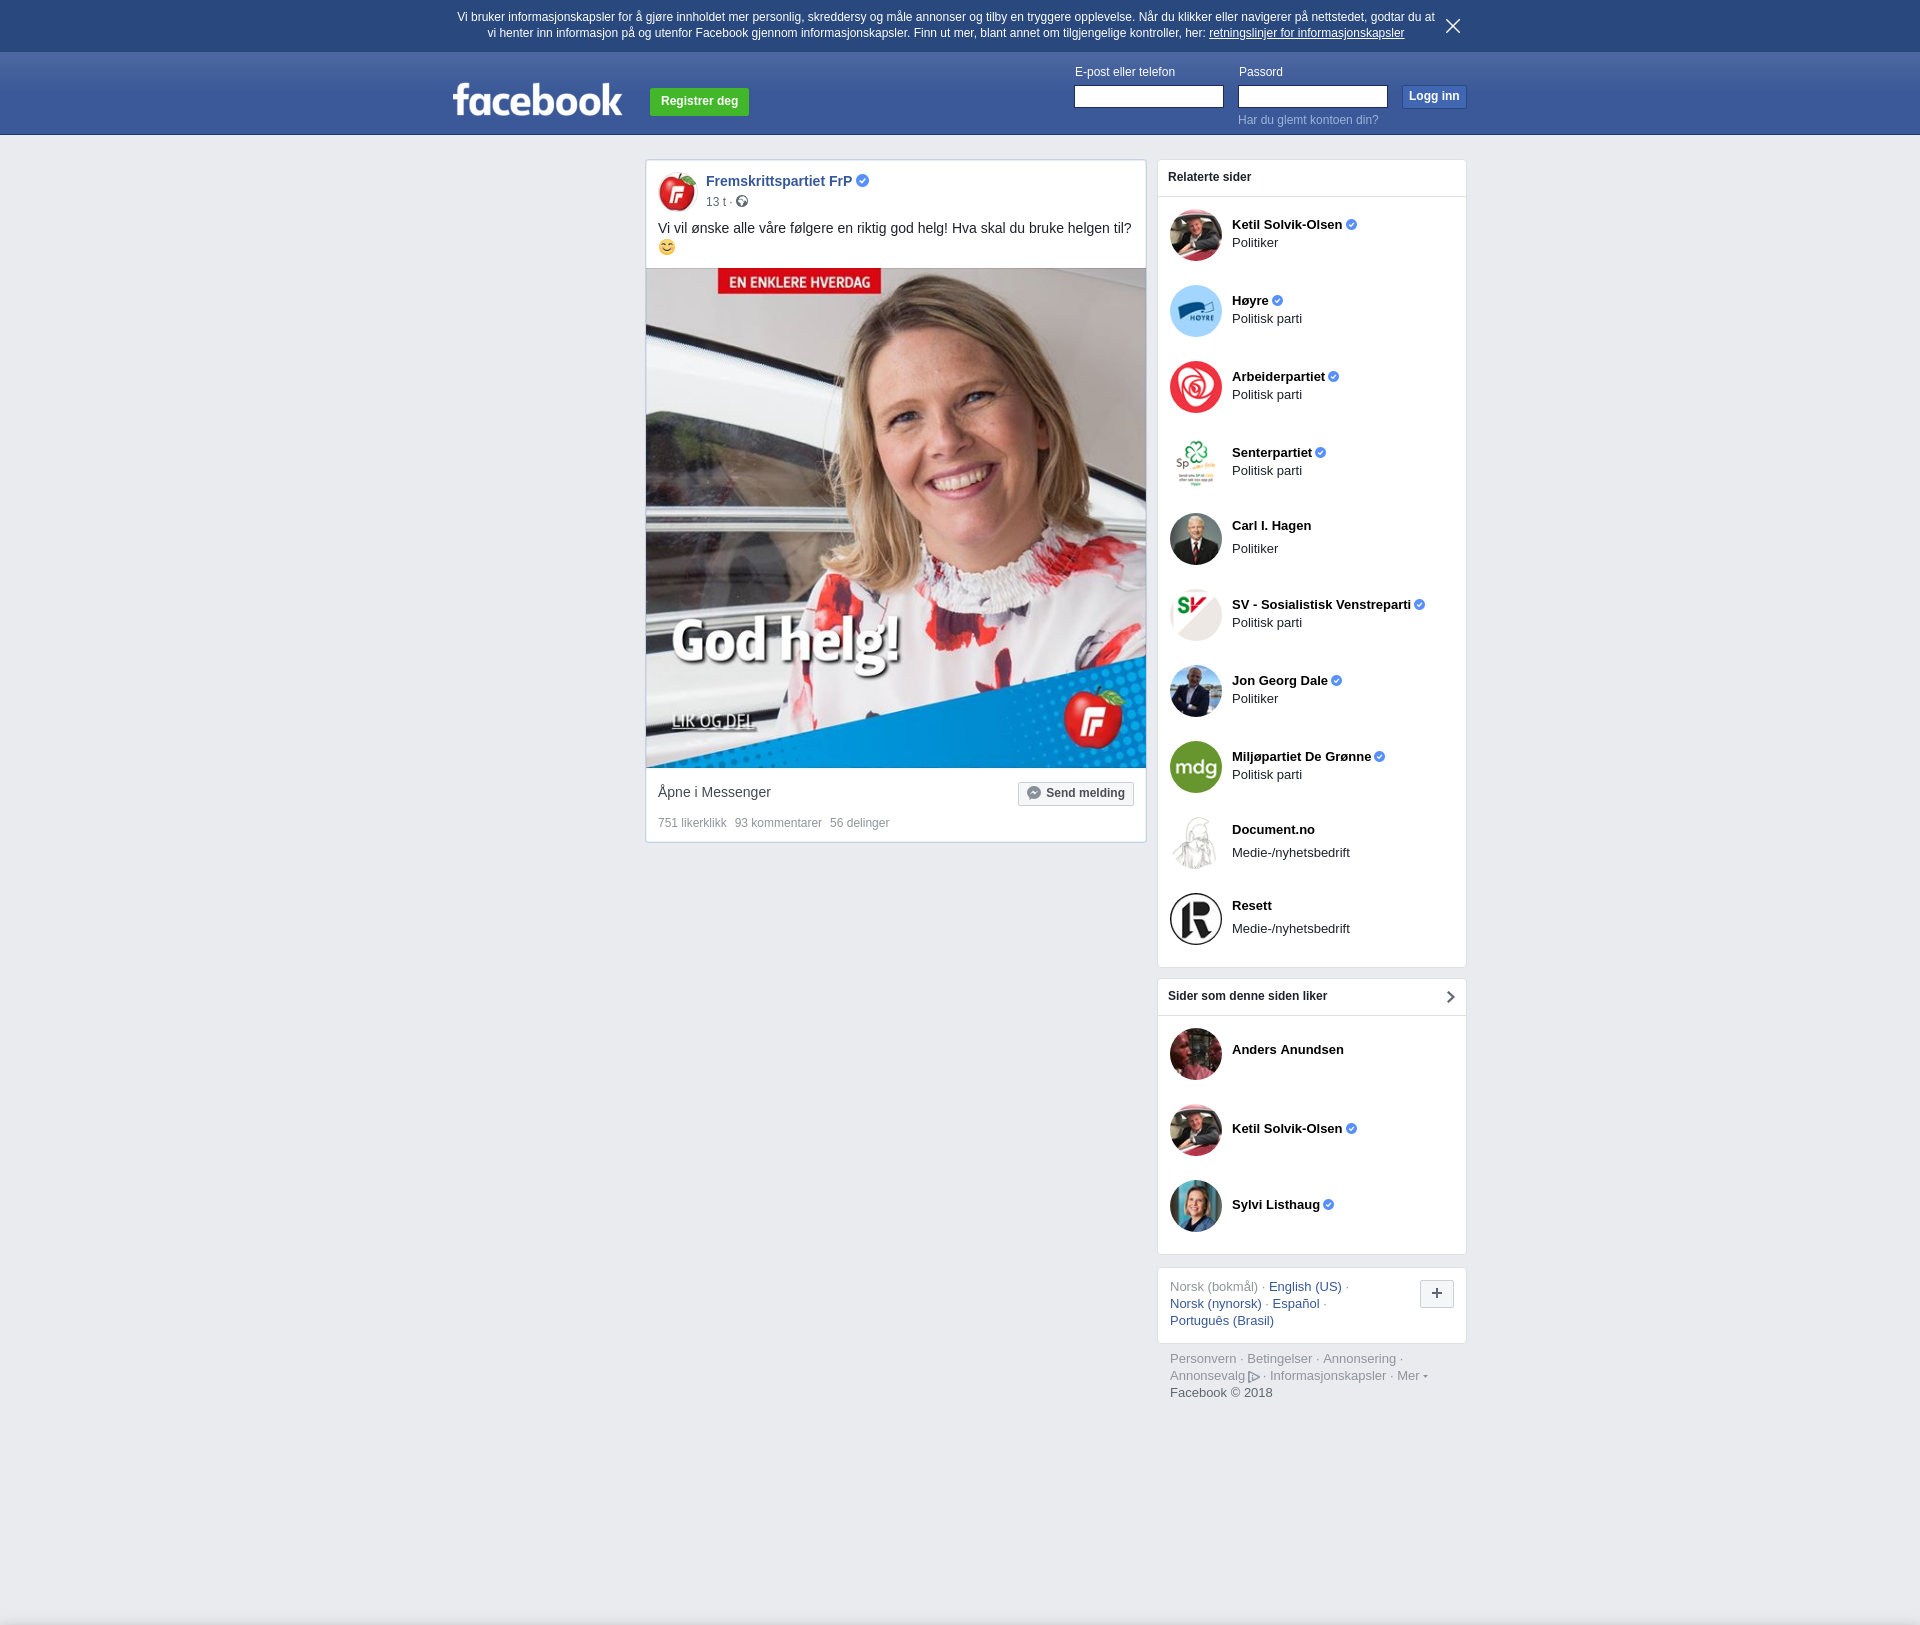Click the plus button for more languages
1920x1625 pixels.
point(1437,1294)
